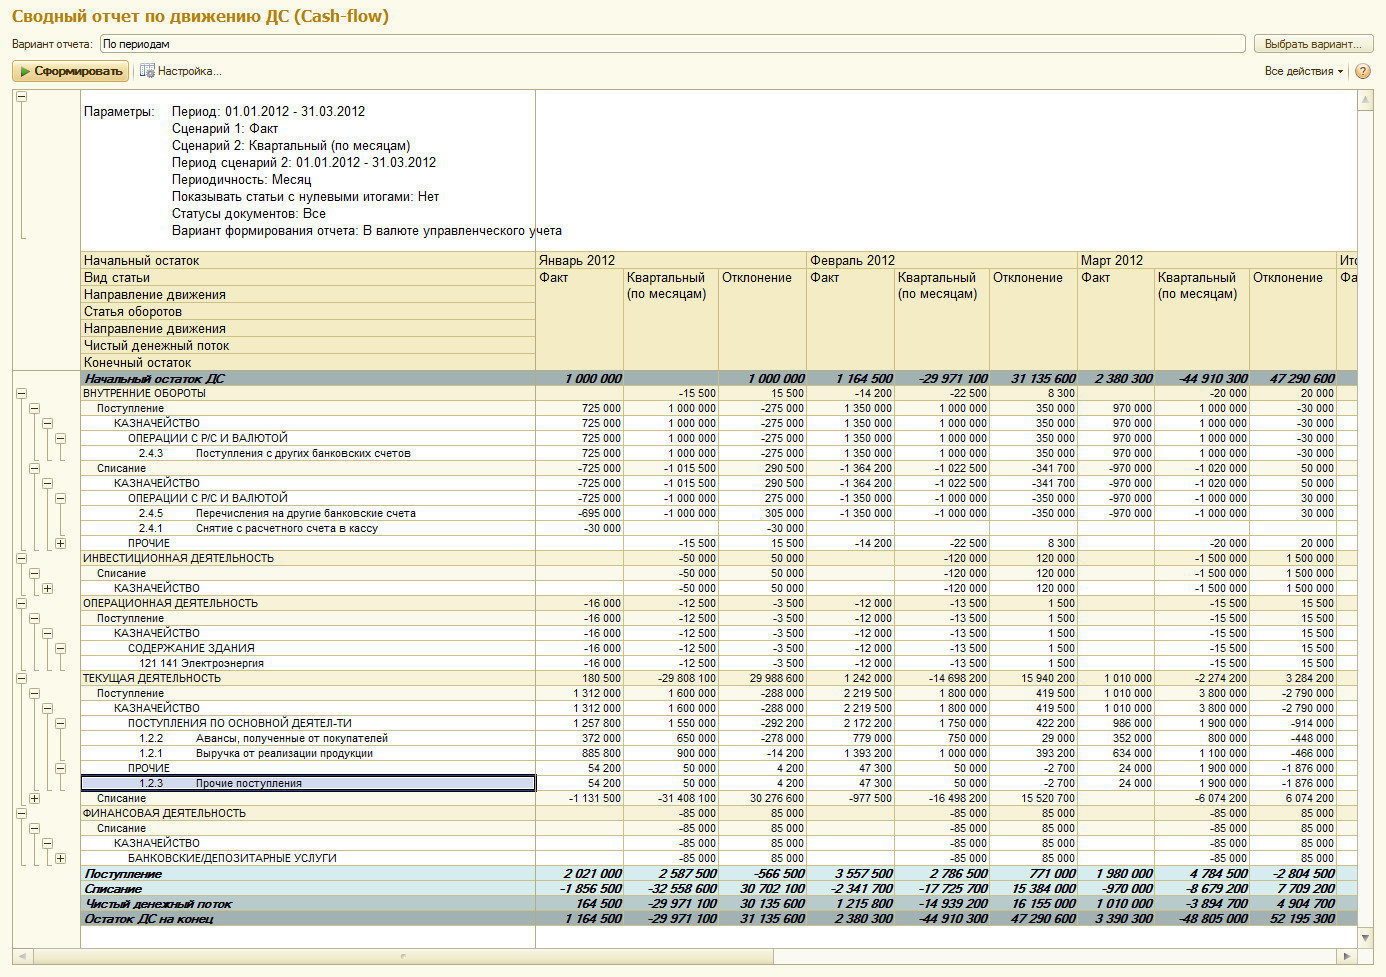Select the row 1.2.2 Авансы, полученные от покупателей
This screenshot has width=1386, height=977.
point(290,739)
